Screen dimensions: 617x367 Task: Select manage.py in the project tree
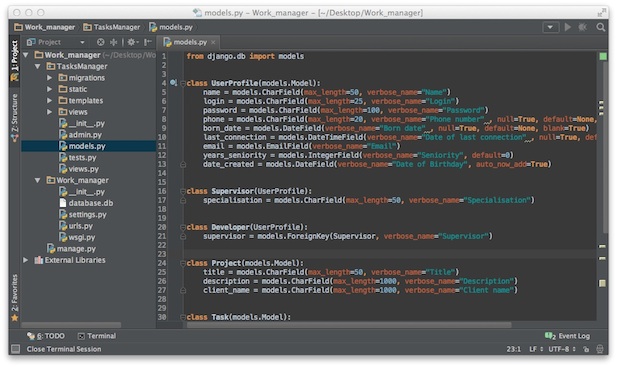click(x=71, y=249)
